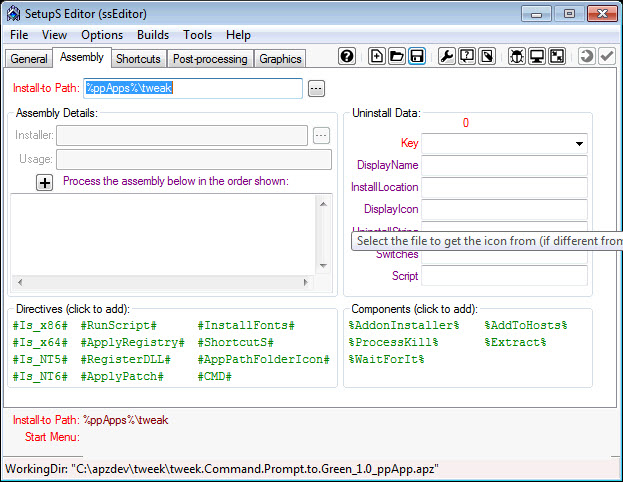This screenshot has width=623, height=482.
Task: Add the #RunScript# directive
Action: (x=118, y=325)
